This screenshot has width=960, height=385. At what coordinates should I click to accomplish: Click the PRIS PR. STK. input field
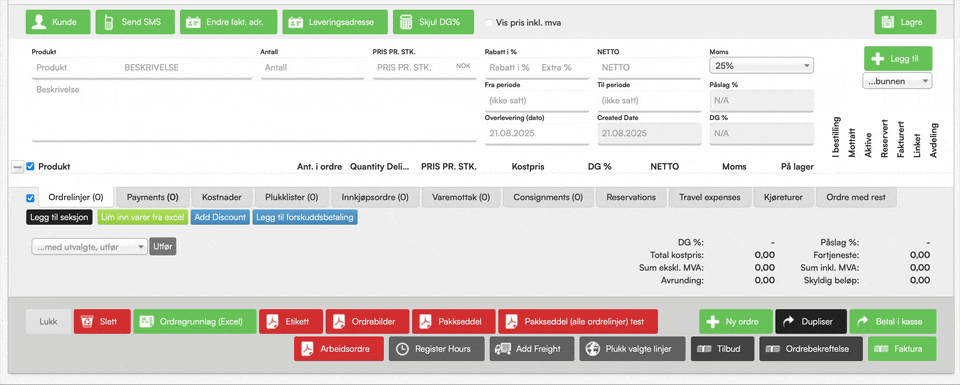pos(413,68)
